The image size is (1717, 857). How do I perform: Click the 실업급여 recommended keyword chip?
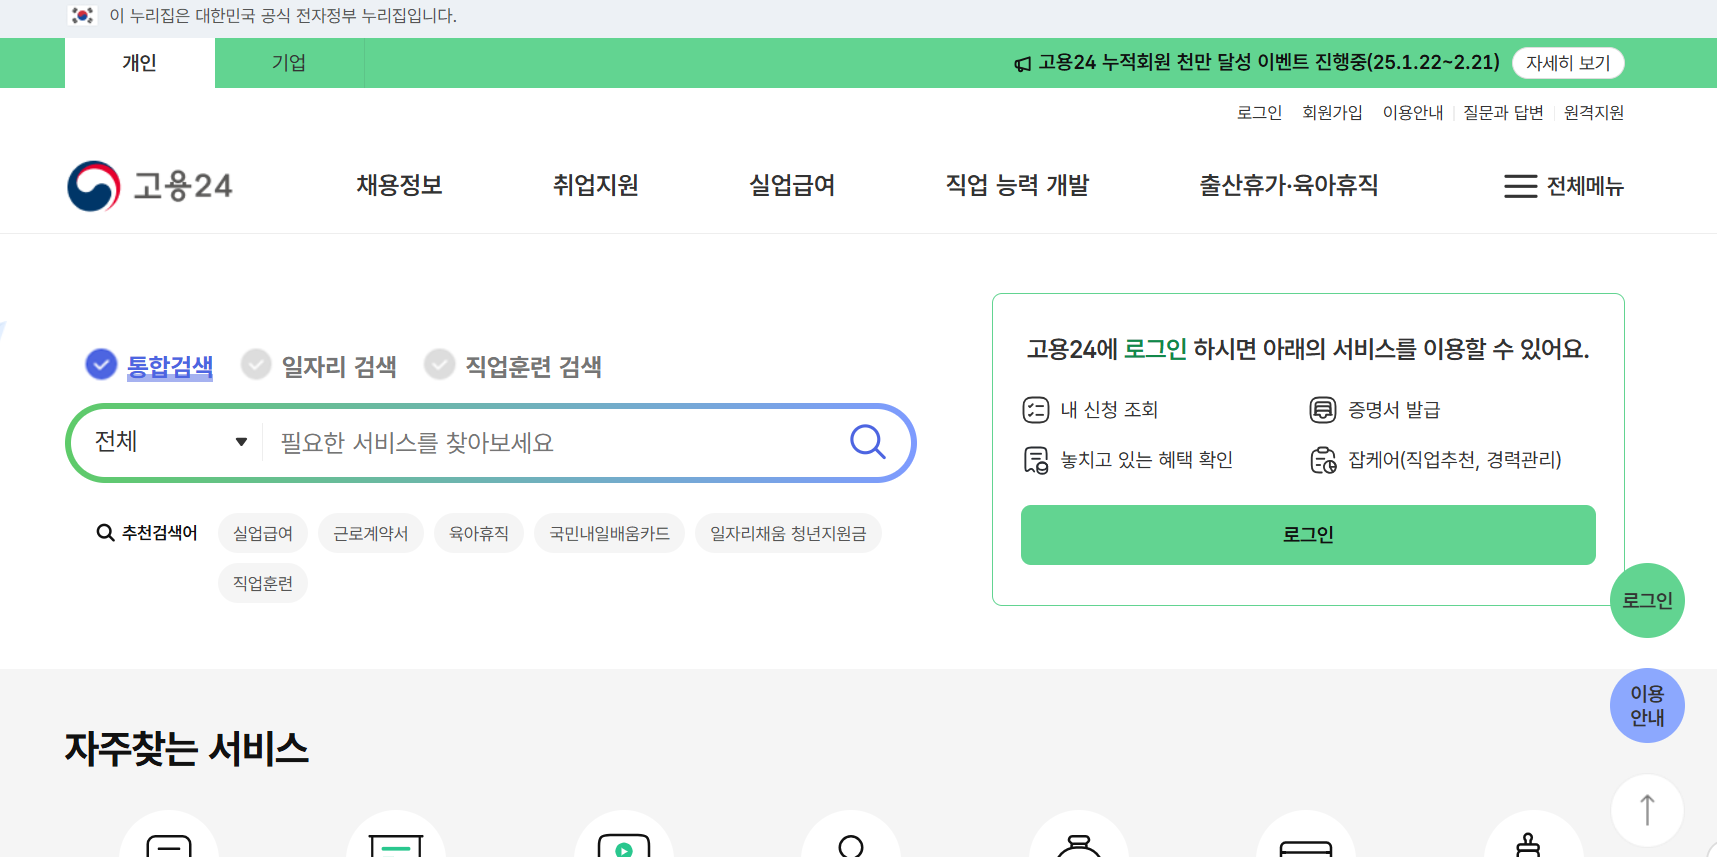point(263,533)
